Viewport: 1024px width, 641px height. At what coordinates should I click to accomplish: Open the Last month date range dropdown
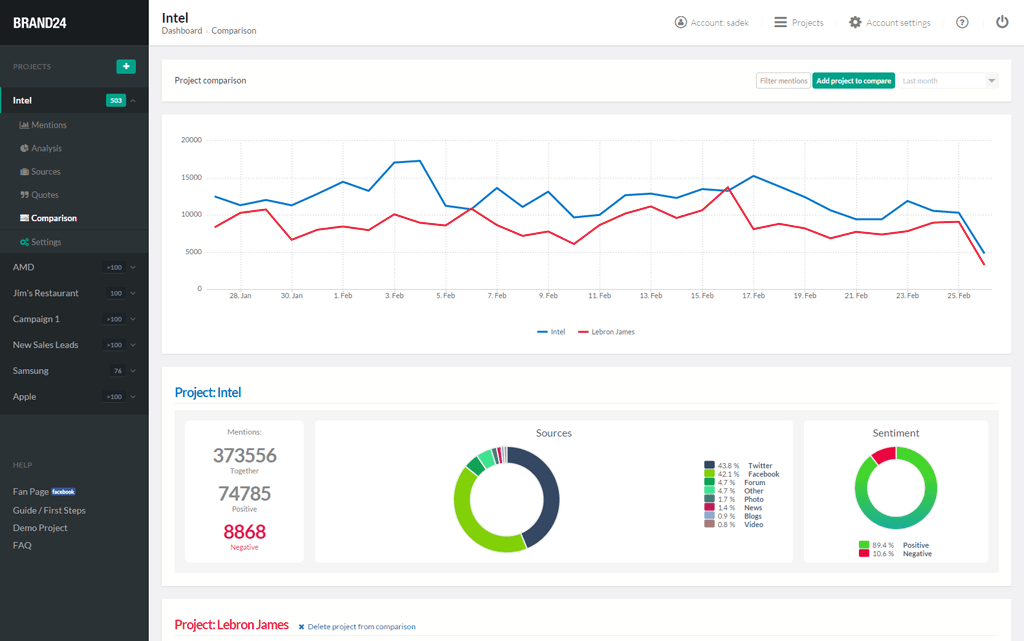click(x=948, y=81)
